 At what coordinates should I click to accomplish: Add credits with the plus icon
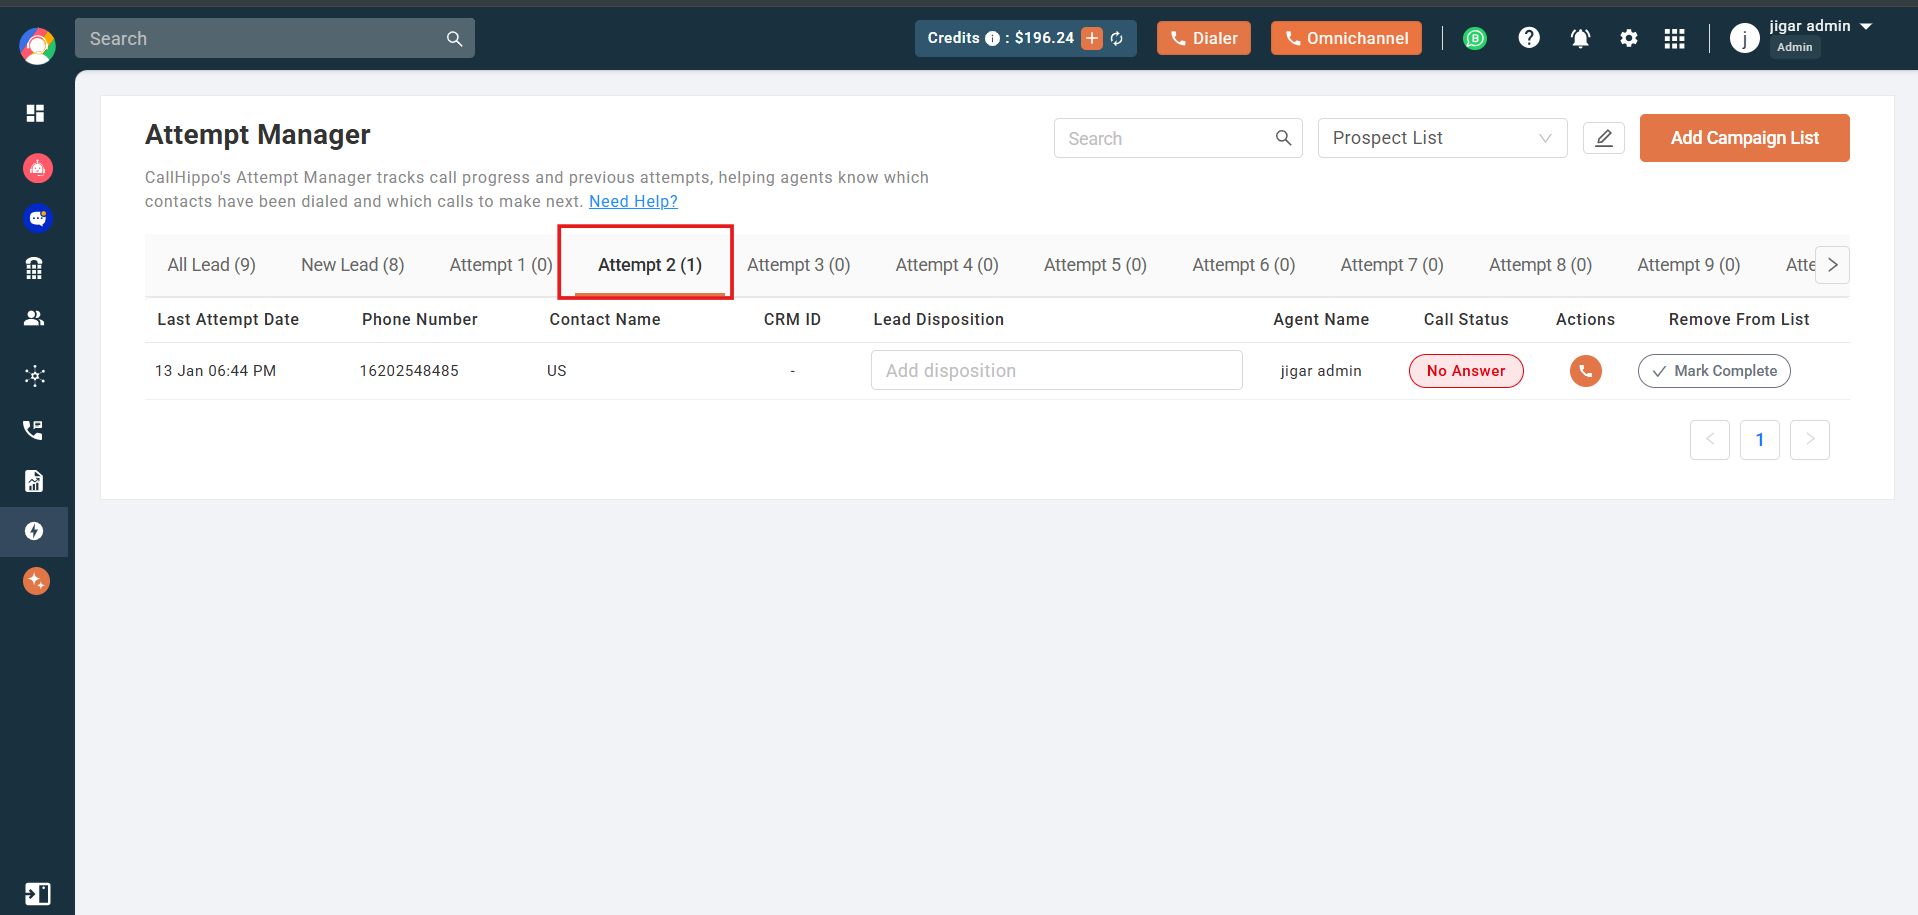coord(1092,39)
